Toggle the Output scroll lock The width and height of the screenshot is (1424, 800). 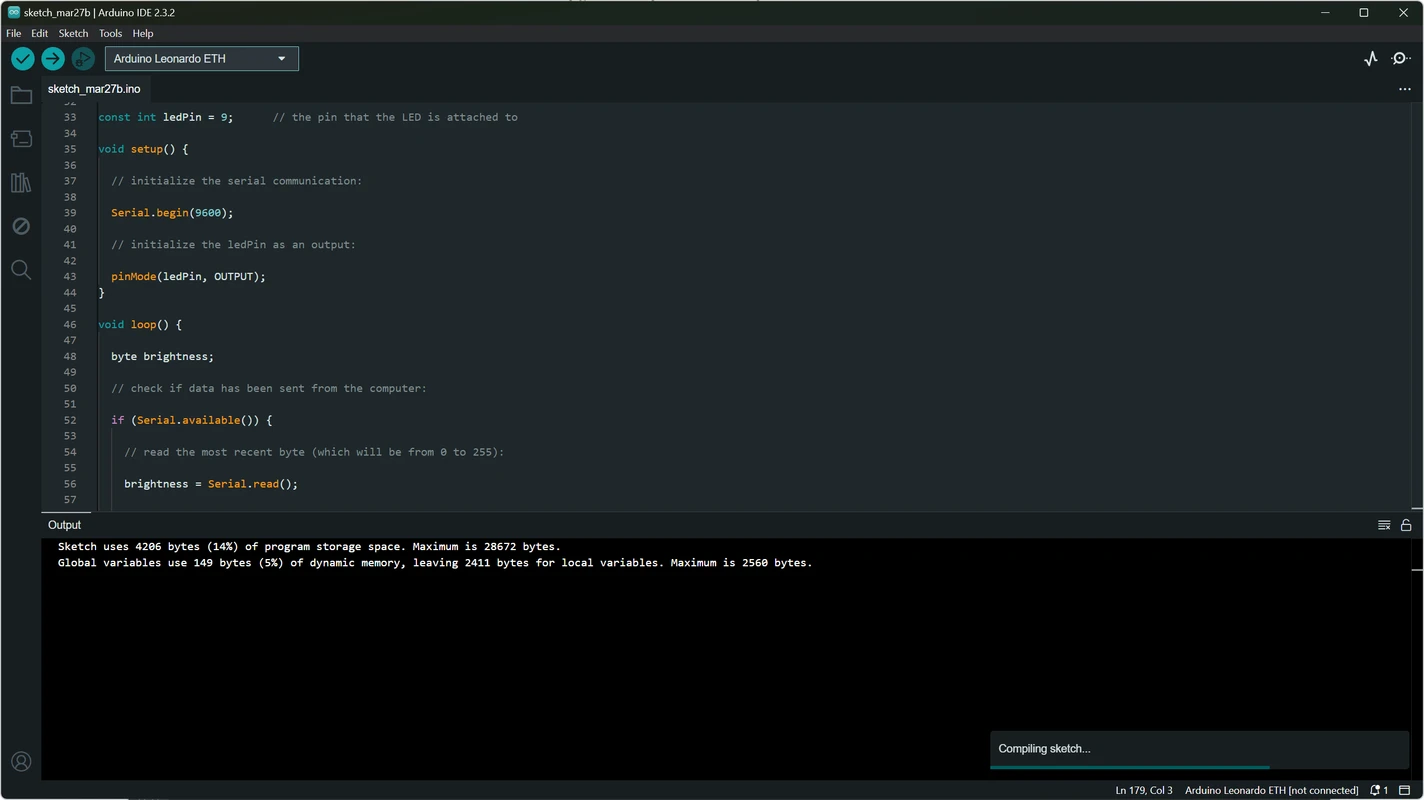point(1406,525)
